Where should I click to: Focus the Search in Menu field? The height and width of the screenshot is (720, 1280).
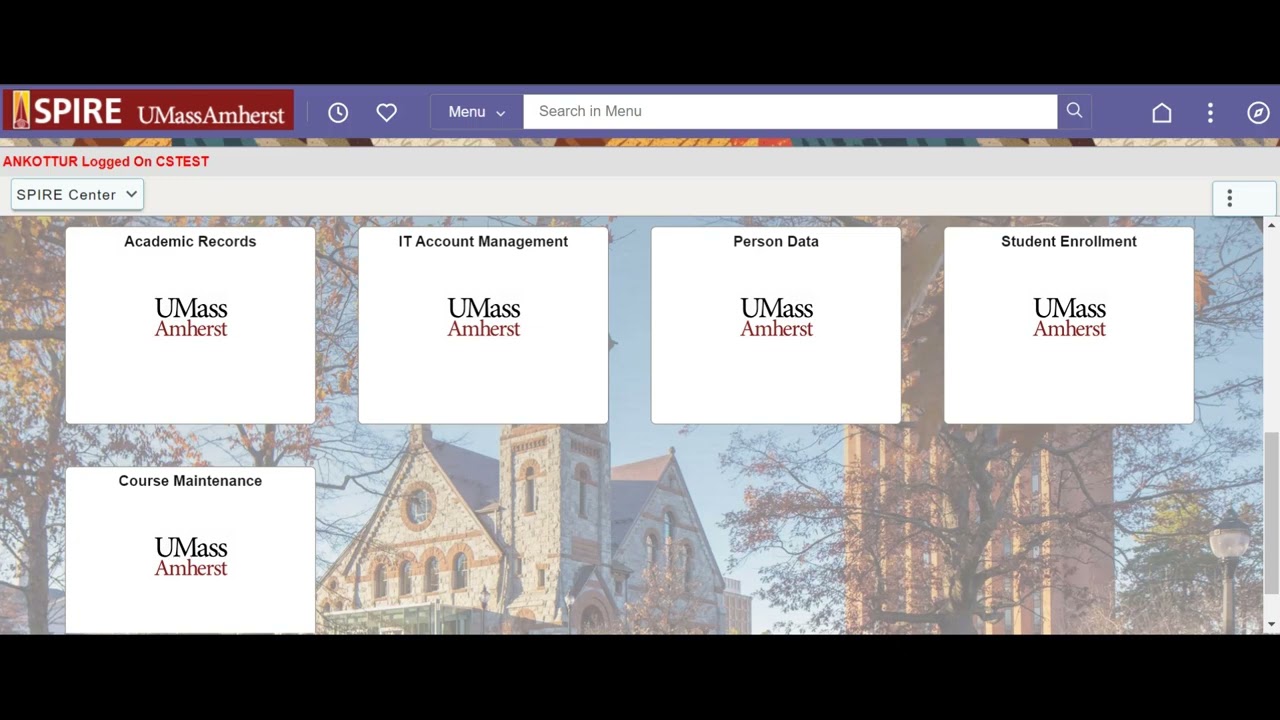coord(790,111)
